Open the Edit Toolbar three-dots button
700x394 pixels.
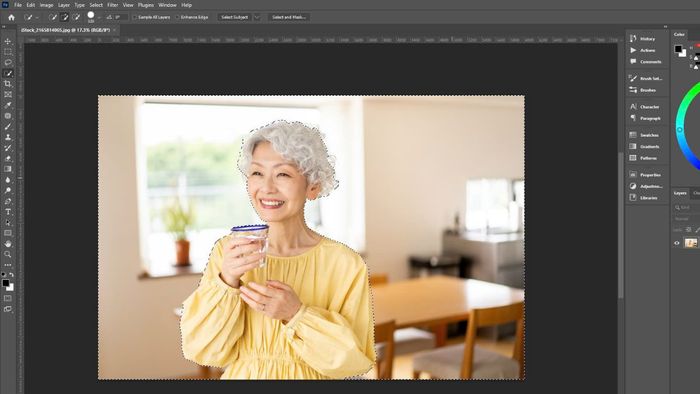8,265
